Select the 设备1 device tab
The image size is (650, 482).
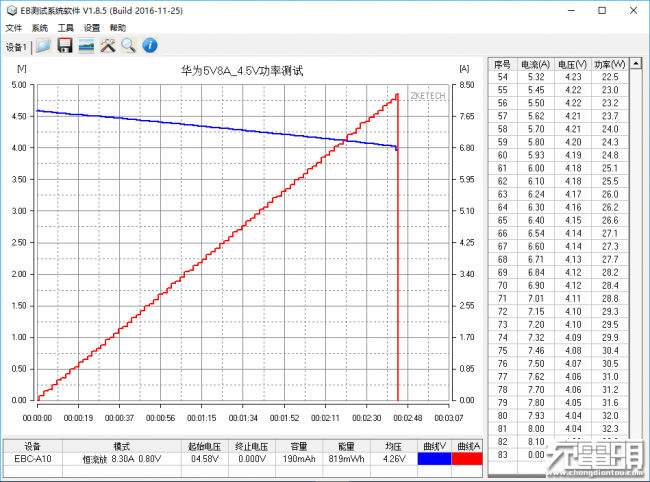[x=16, y=47]
